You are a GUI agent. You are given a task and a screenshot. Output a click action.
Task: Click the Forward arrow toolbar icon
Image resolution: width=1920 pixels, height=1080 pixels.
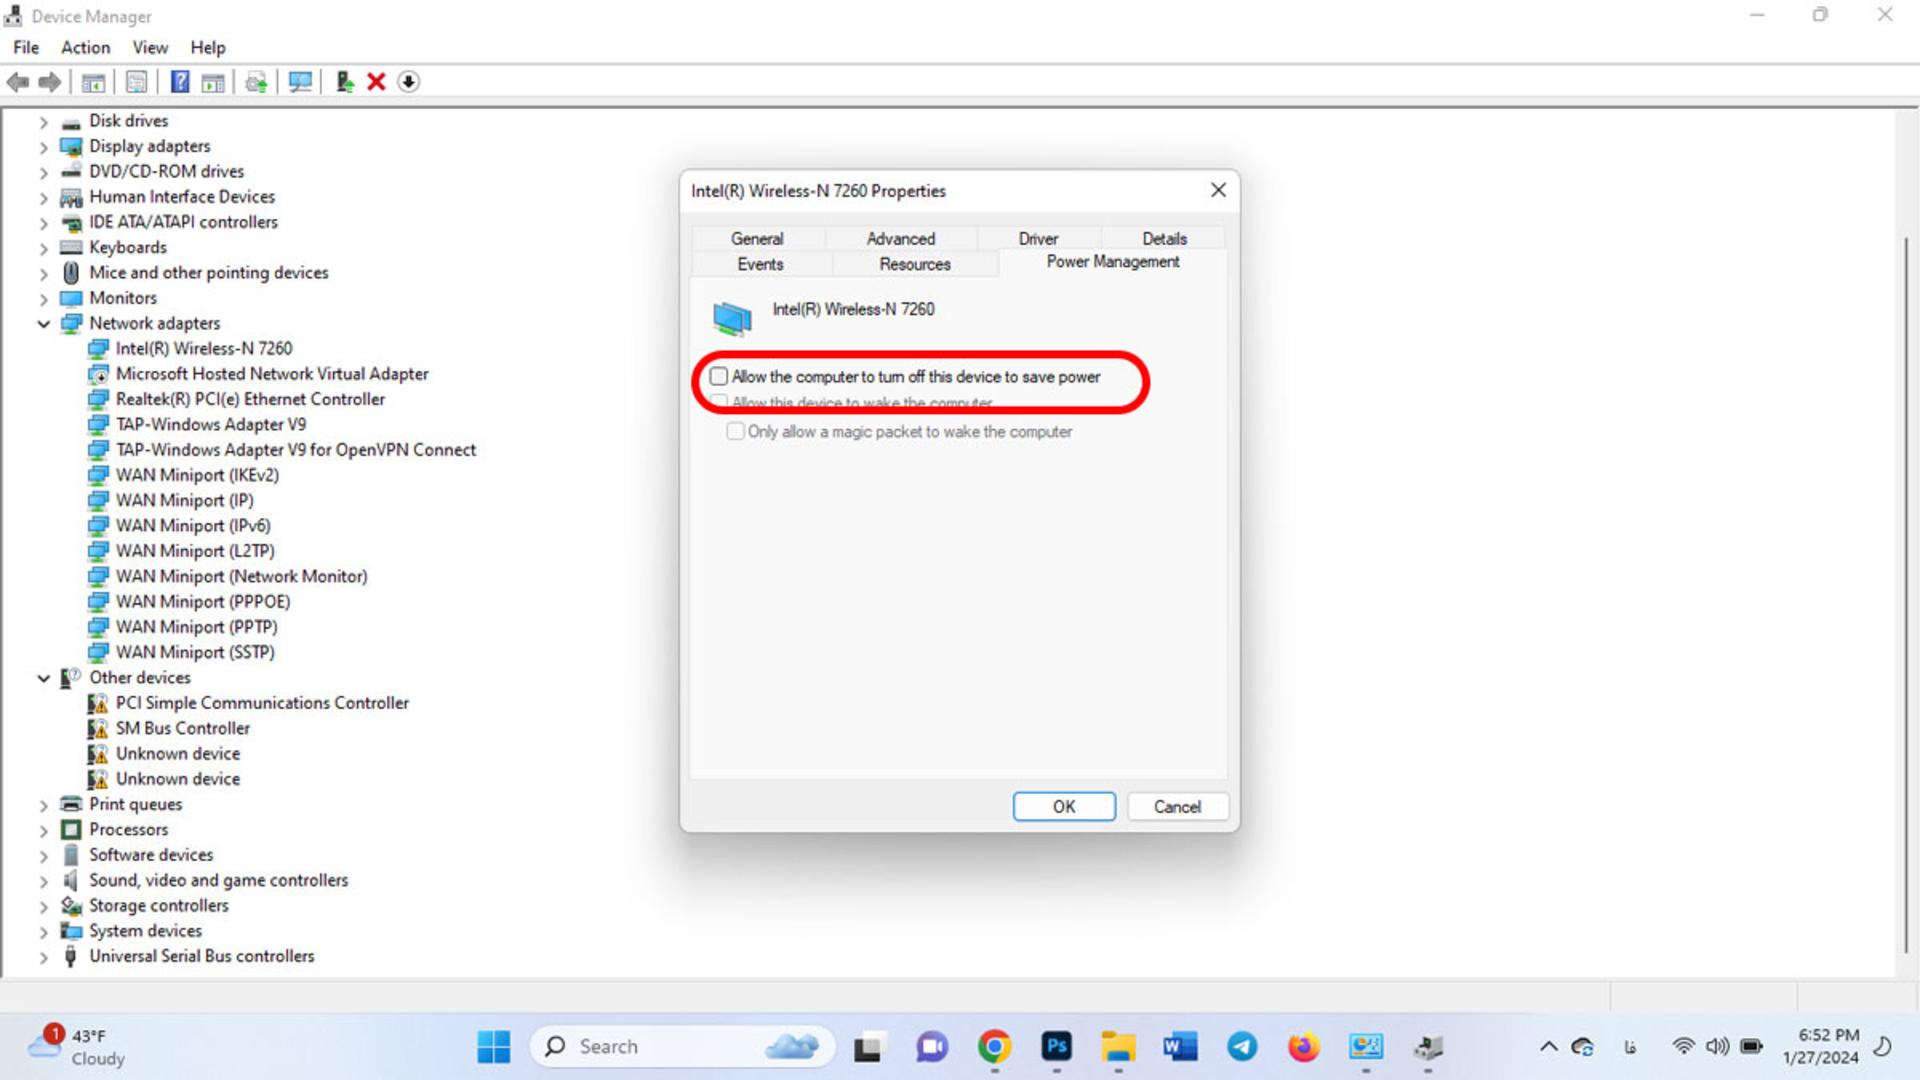(x=49, y=82)
